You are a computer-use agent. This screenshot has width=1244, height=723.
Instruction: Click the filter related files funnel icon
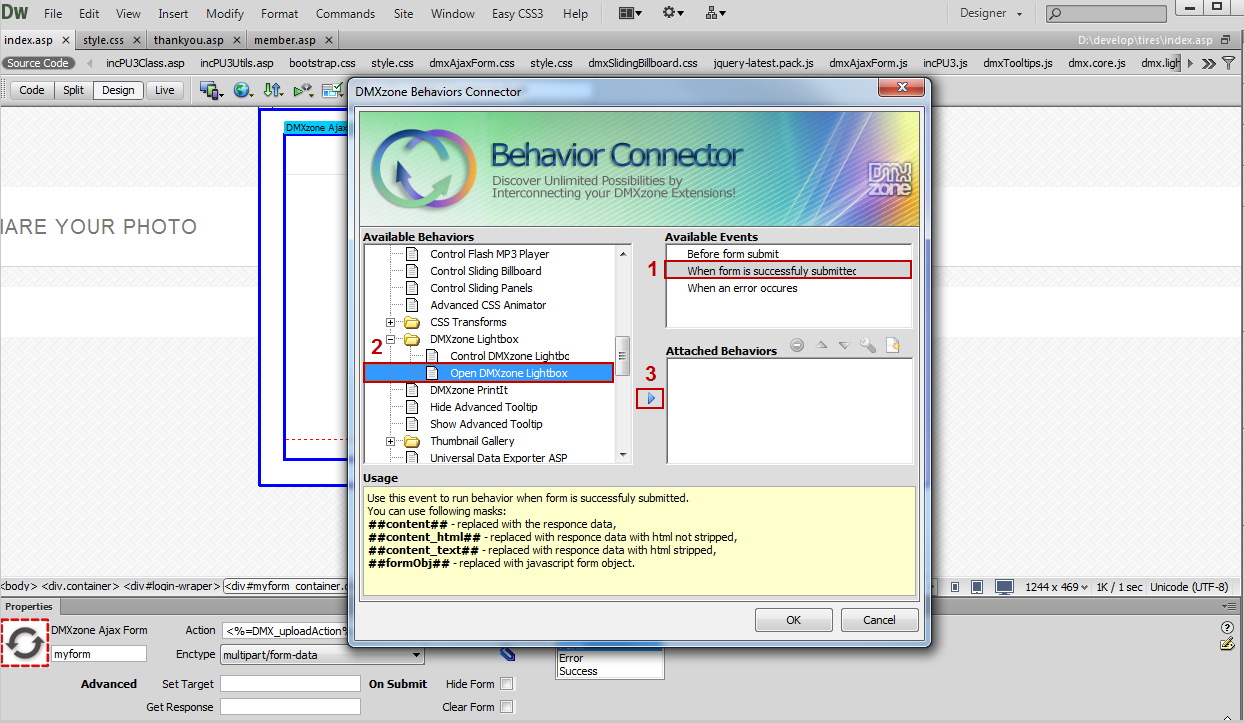[x=1229, y=63]
